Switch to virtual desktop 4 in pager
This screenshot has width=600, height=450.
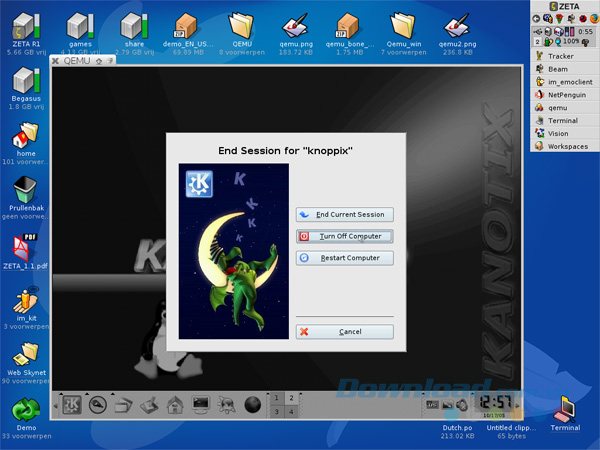pos(291,411)
